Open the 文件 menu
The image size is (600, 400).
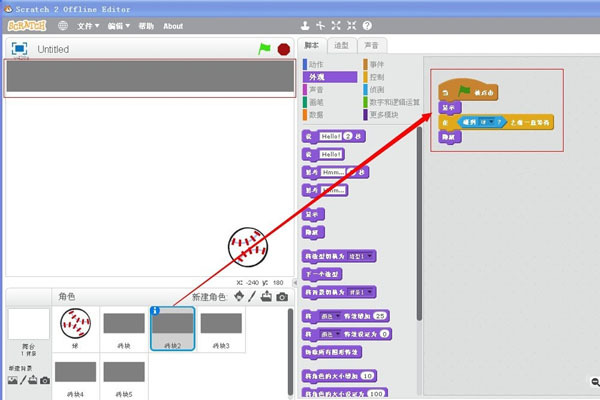click(88, 26)
